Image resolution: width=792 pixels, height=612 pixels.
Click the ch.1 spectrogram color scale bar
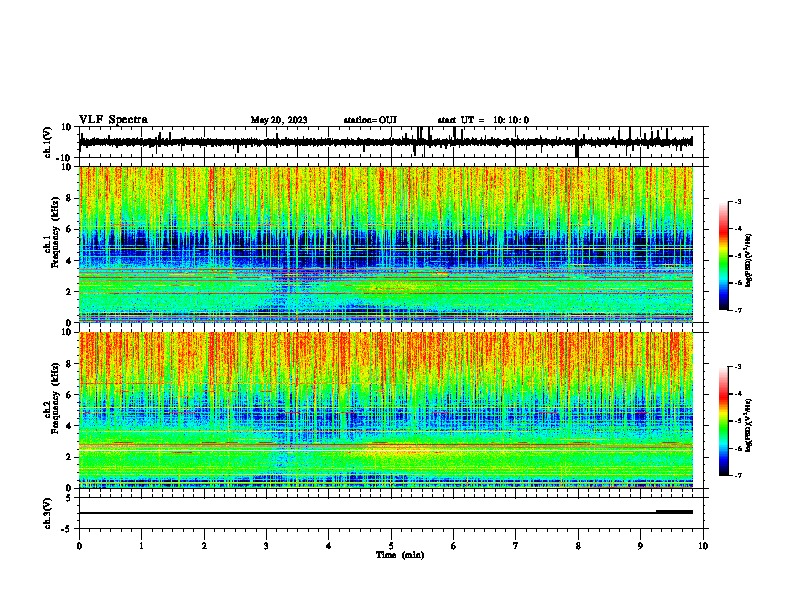point(724,256)
